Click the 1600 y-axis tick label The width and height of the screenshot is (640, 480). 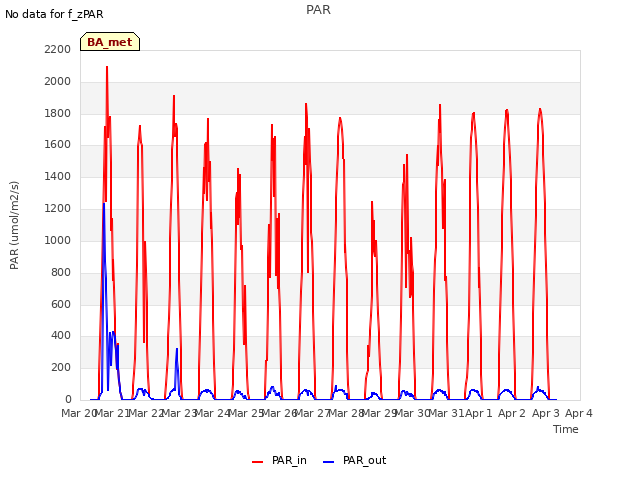[58, 144]
